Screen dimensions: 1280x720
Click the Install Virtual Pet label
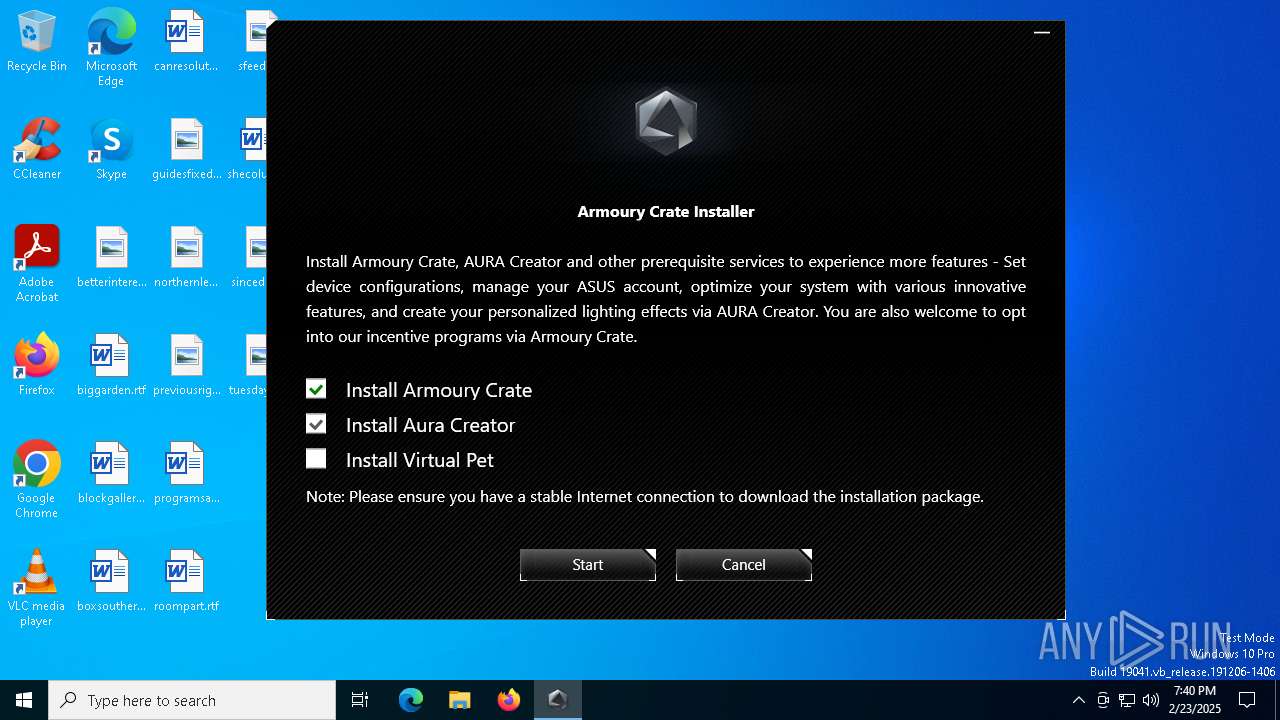(x=420, y=460)
